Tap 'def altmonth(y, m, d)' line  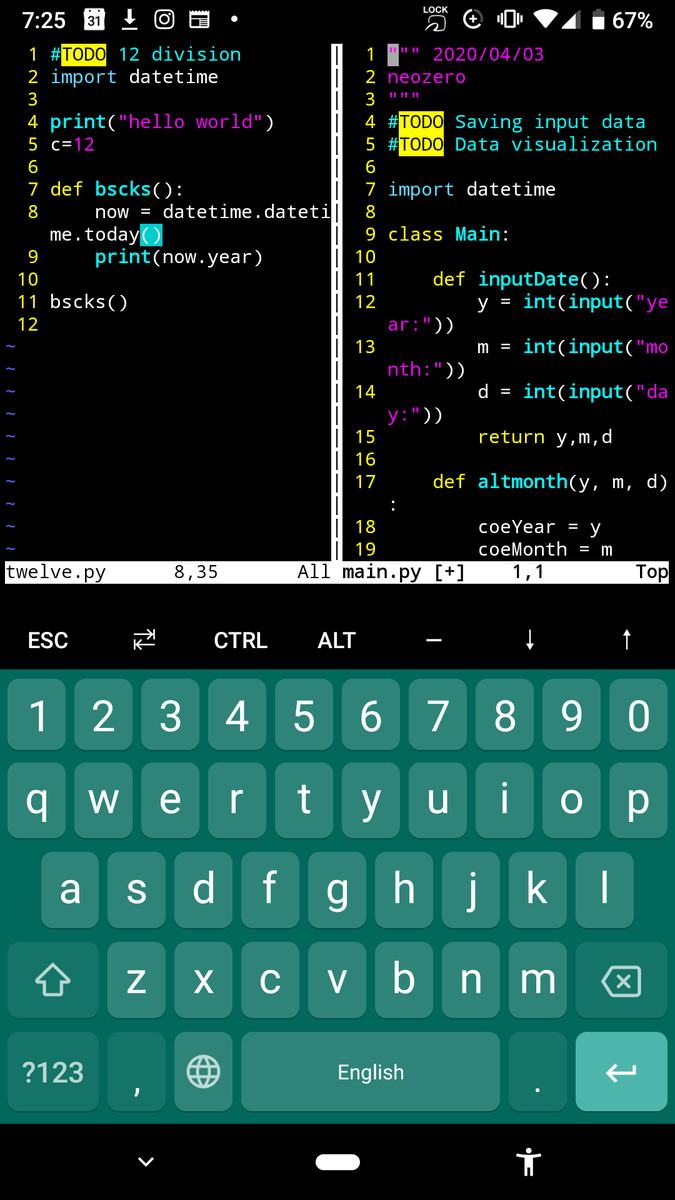click(x=550, y=482)
